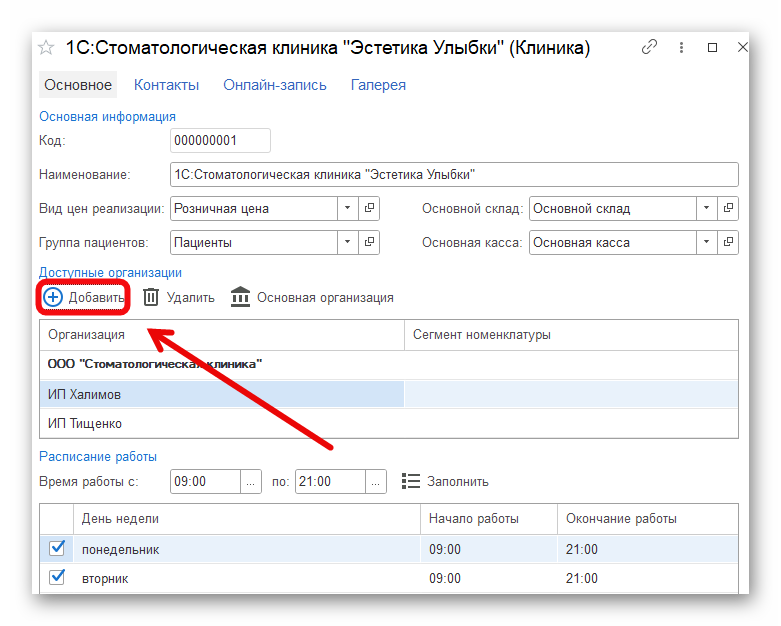Open Пациенты group item form icon
781x626 pixels.
369,242
